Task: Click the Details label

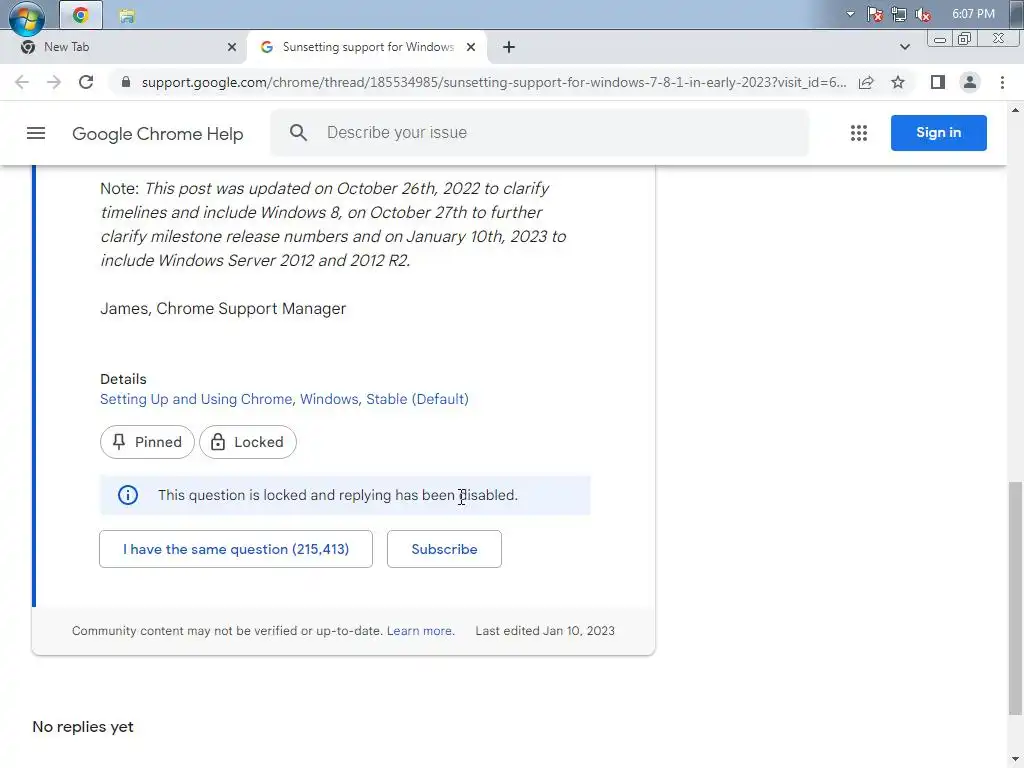Action: point(123,379)
